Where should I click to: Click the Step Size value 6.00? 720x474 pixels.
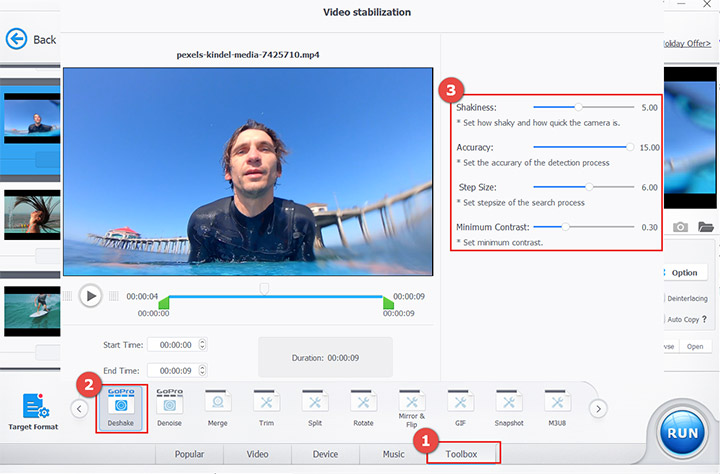(x=649, y=187)
